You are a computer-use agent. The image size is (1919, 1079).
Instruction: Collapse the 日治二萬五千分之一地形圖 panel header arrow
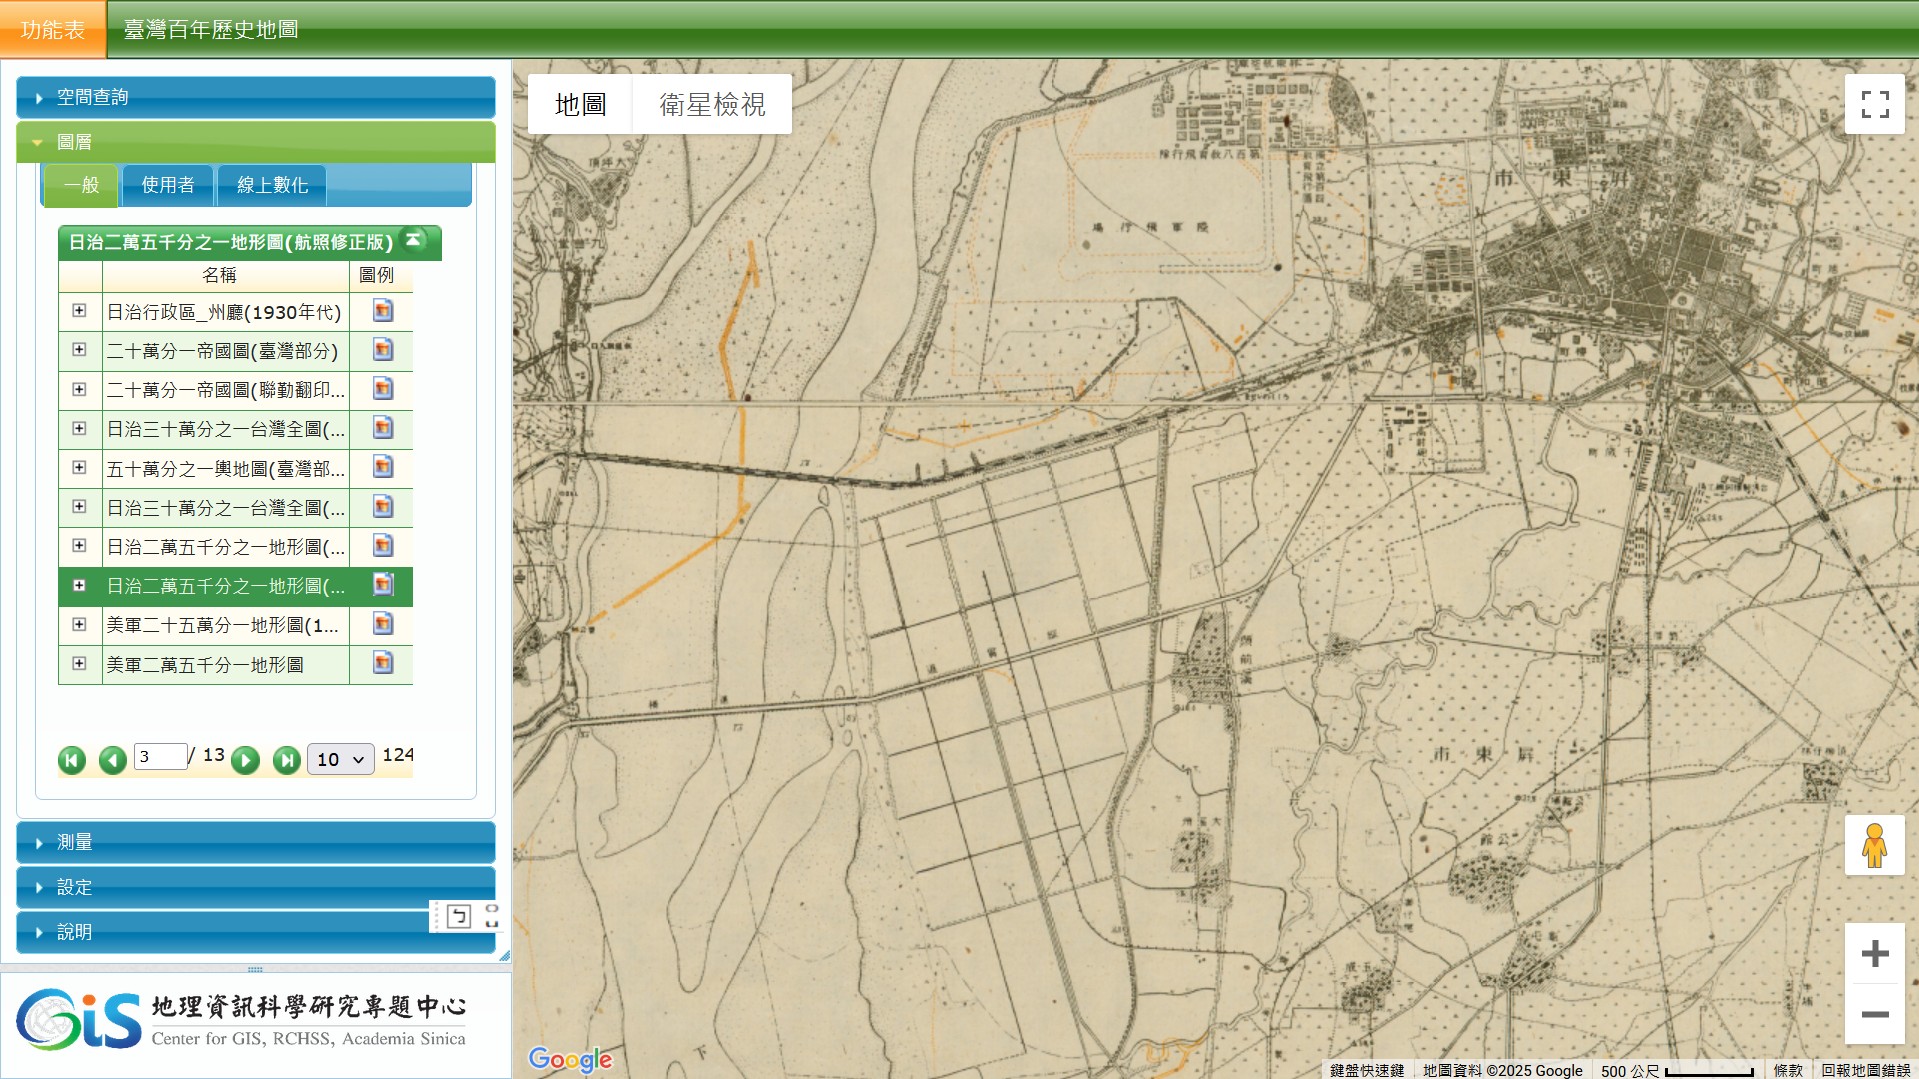coord(413,240)
